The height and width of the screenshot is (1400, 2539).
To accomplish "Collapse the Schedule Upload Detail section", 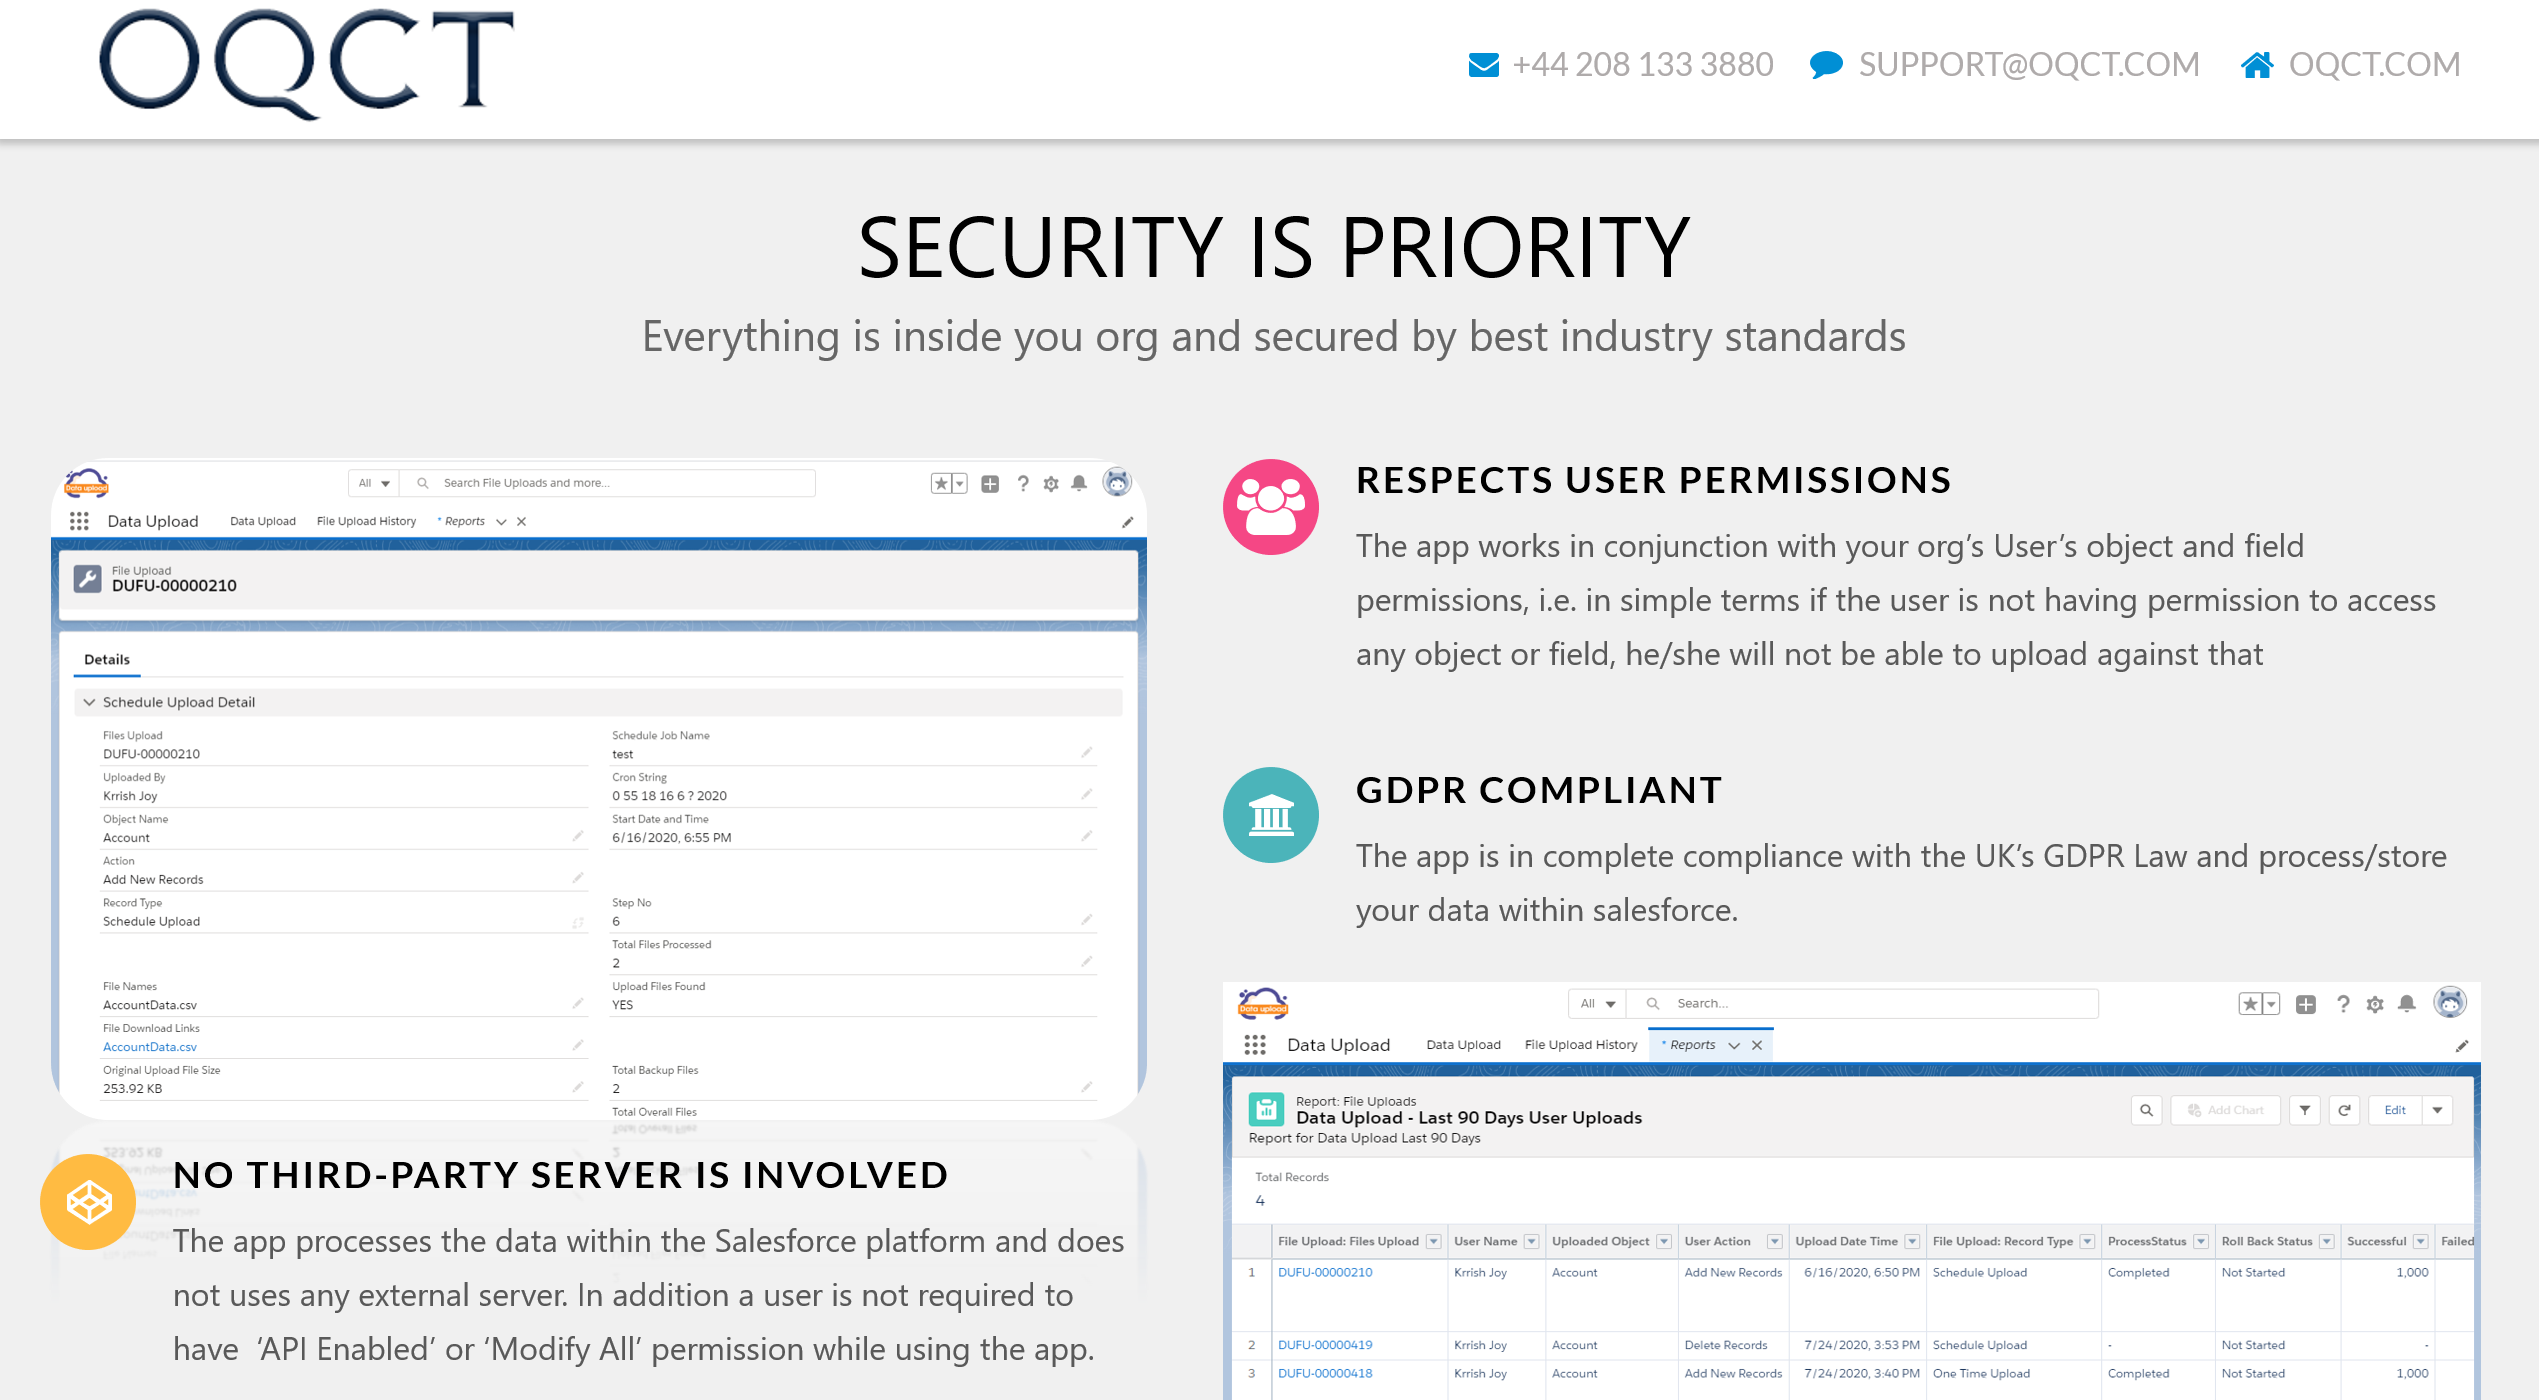I will (x=90, y=702).
